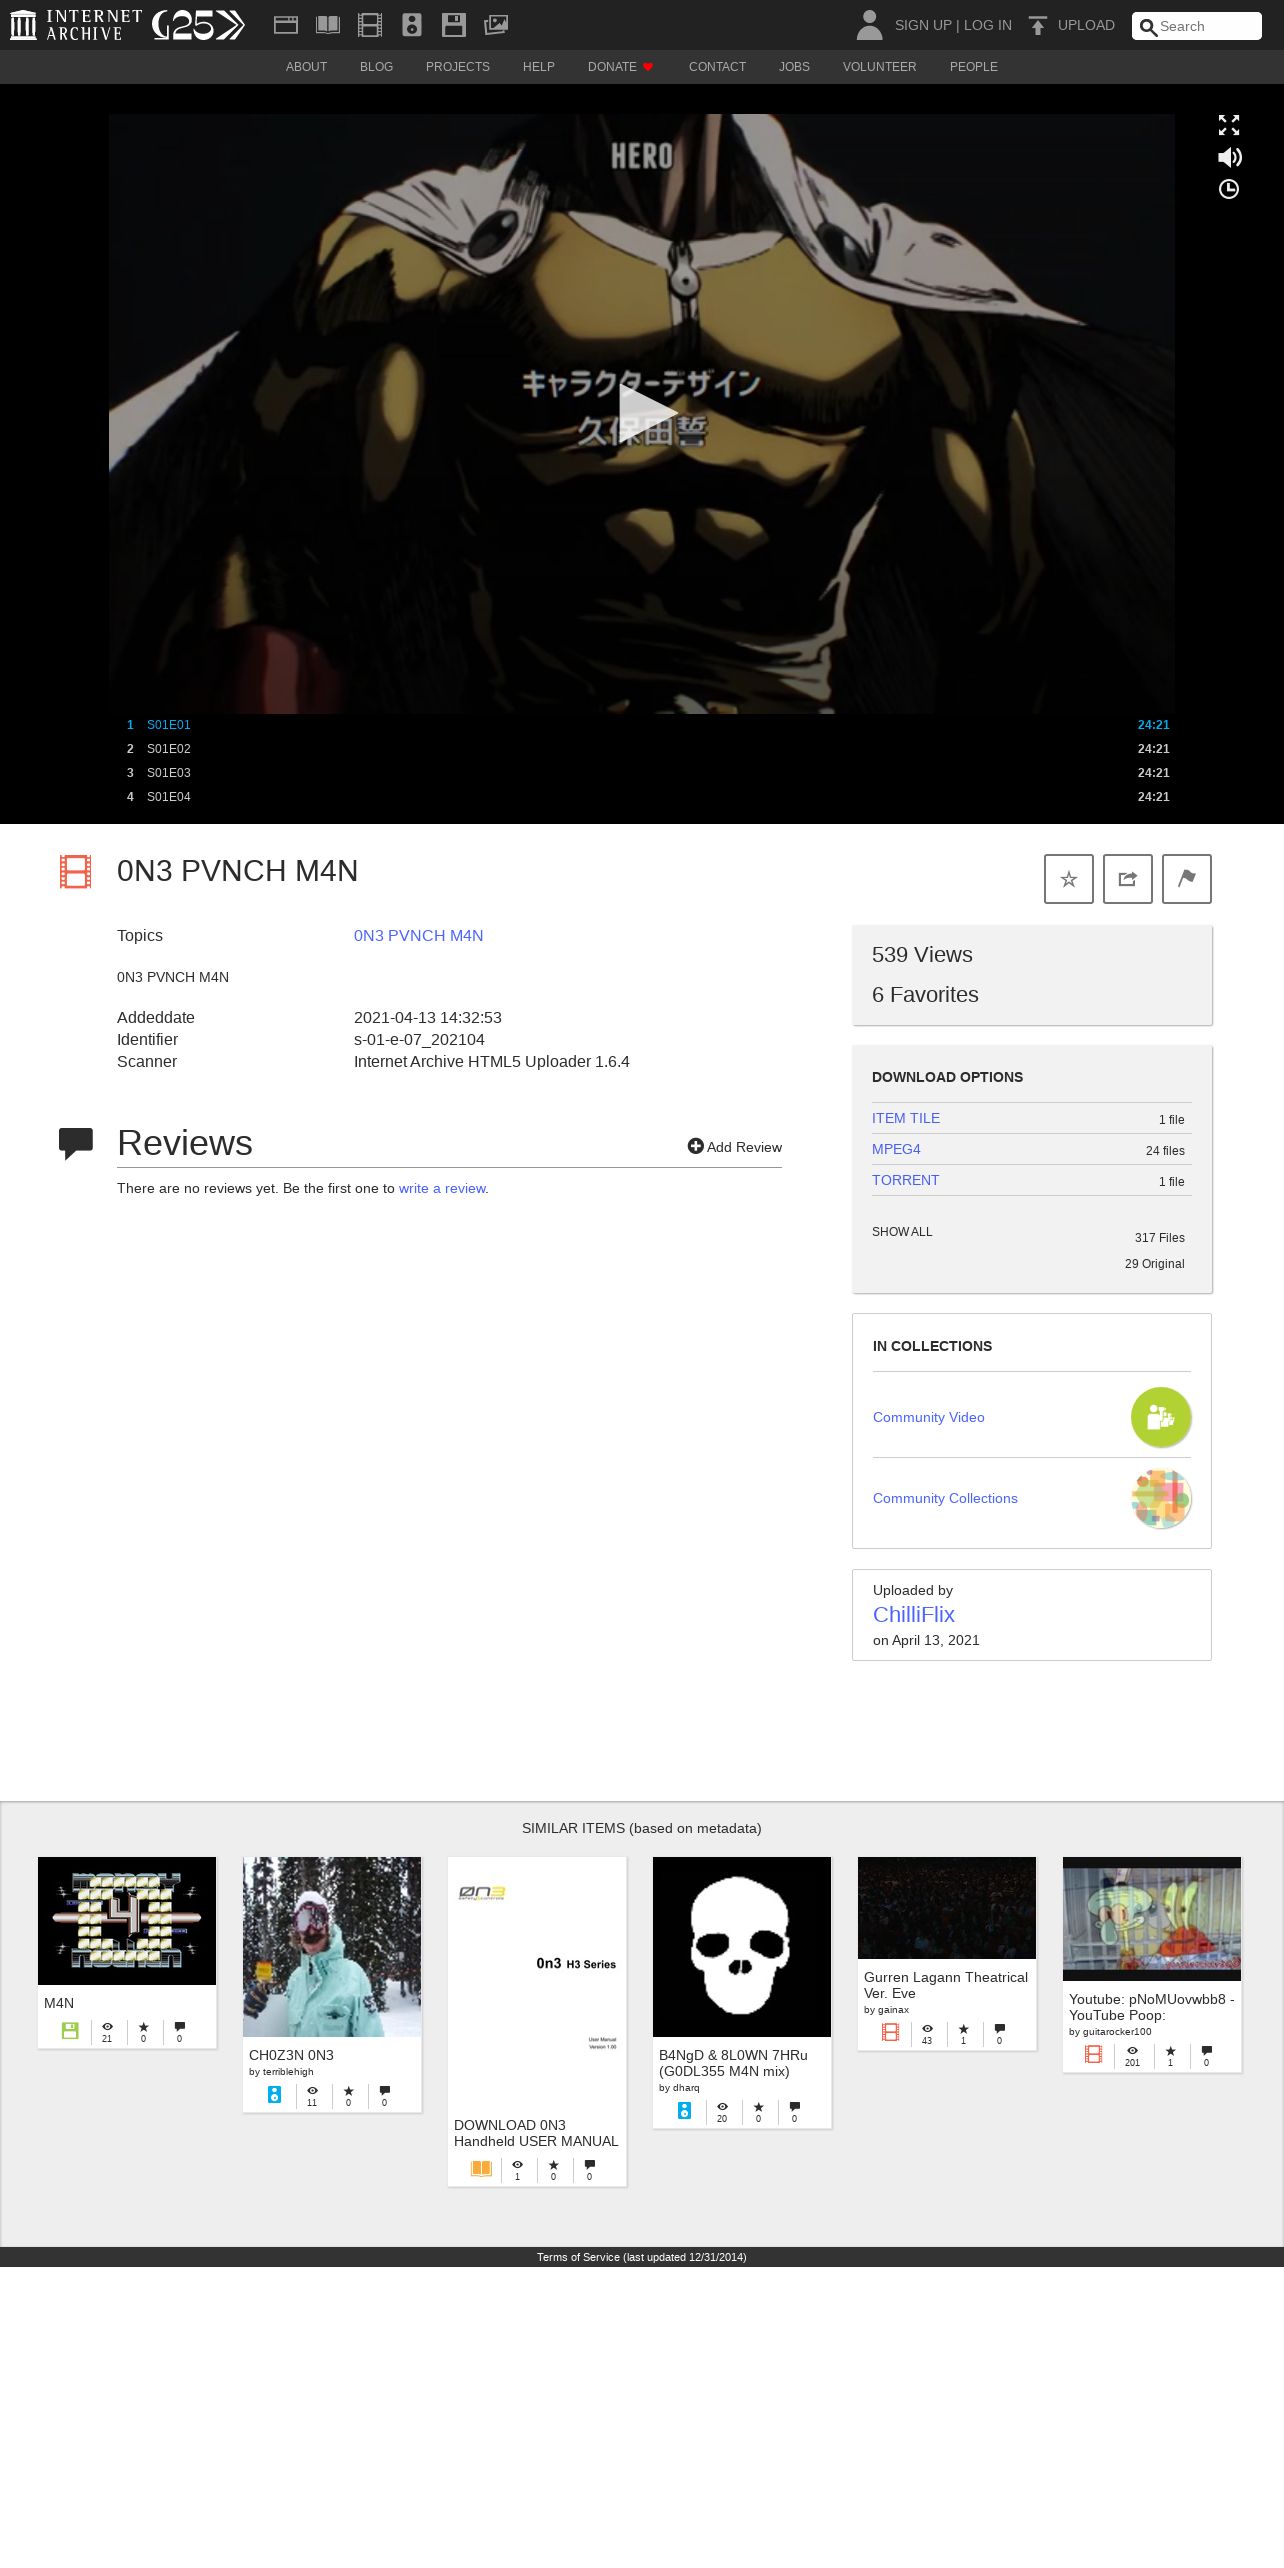Screen dimensions: 1284x2568
Task: Open the PEOPLE menu item
Action: point(974,67)
